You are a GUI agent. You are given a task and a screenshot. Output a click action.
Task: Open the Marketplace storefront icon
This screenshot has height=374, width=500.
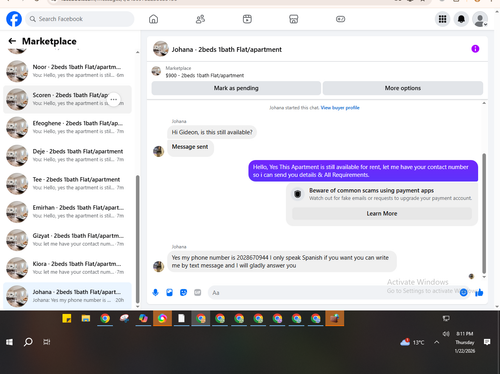[x=294, y=19]
